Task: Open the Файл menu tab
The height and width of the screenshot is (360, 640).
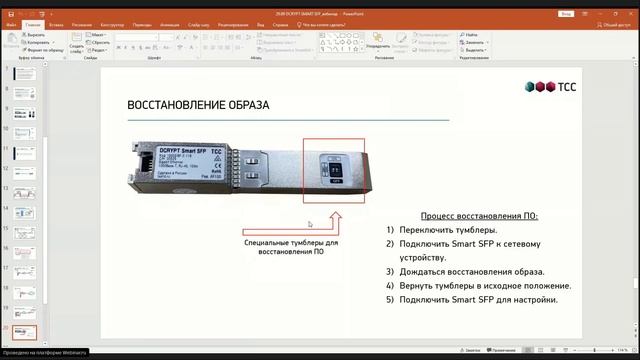Action: pyautogui.click(x=11, y=25)
